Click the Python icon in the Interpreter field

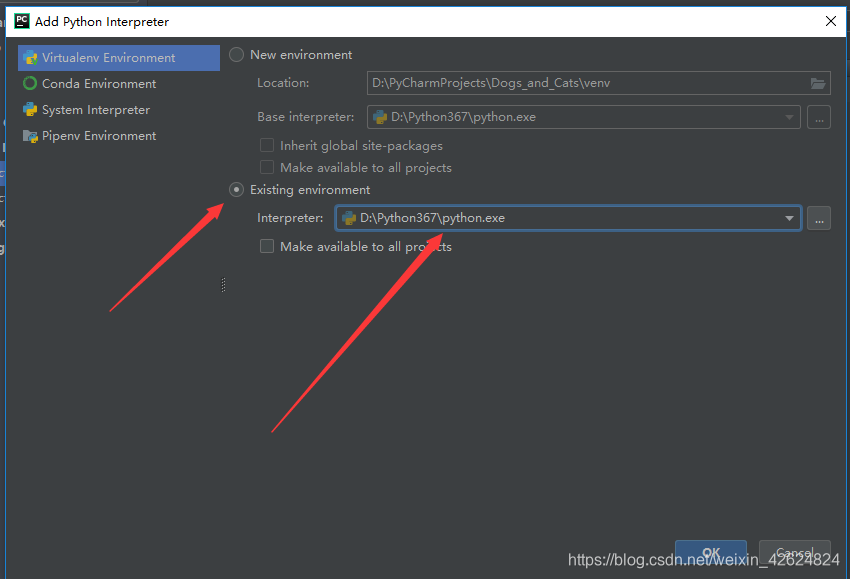click(x=349, y=218)
